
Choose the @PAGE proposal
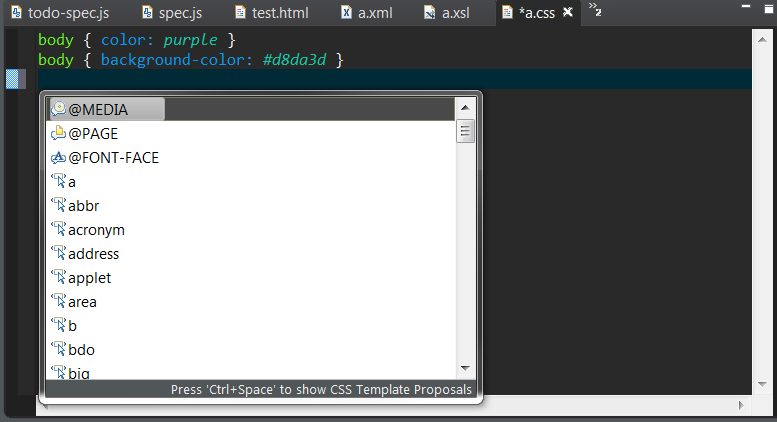(250, 134)
